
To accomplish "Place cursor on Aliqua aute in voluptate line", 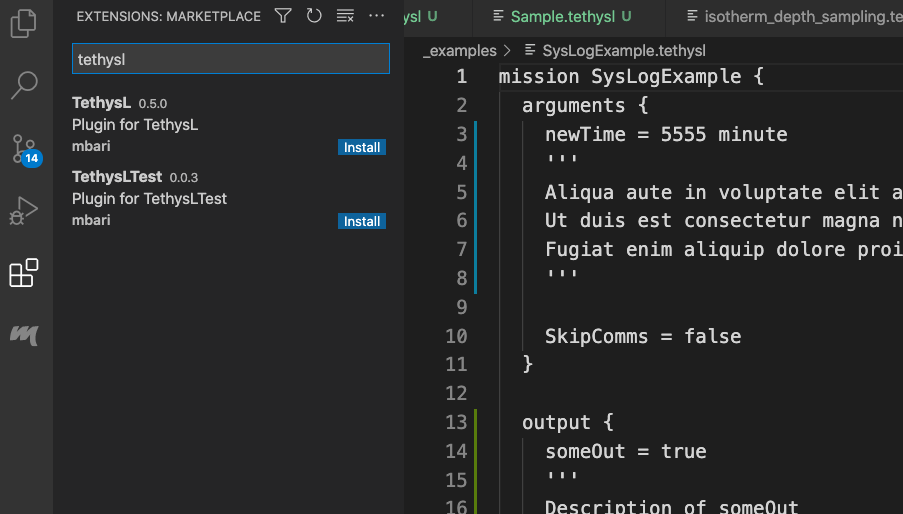I will (x=723, y=192).
